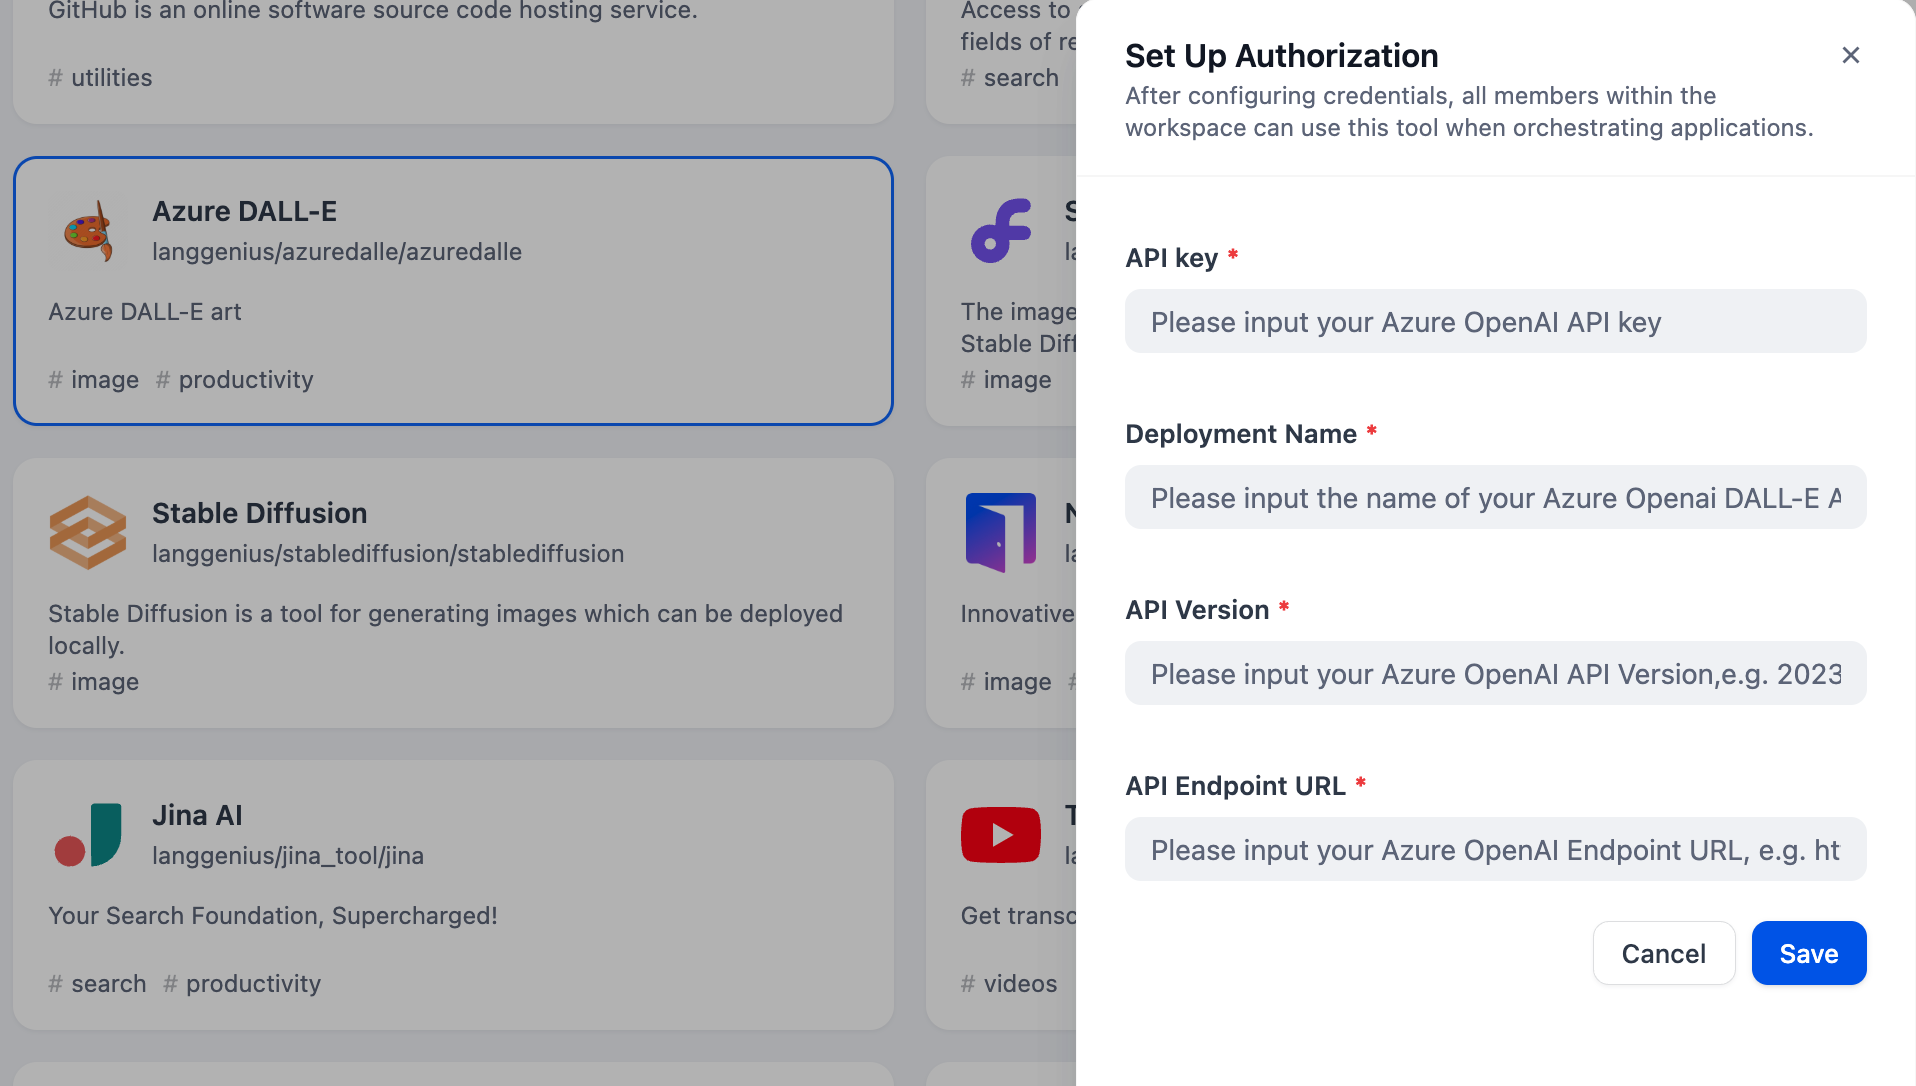This screenshot has width=1916, height=1086.
Task: Click the Jina AI logo icon
Action: (x=88, y=835)
